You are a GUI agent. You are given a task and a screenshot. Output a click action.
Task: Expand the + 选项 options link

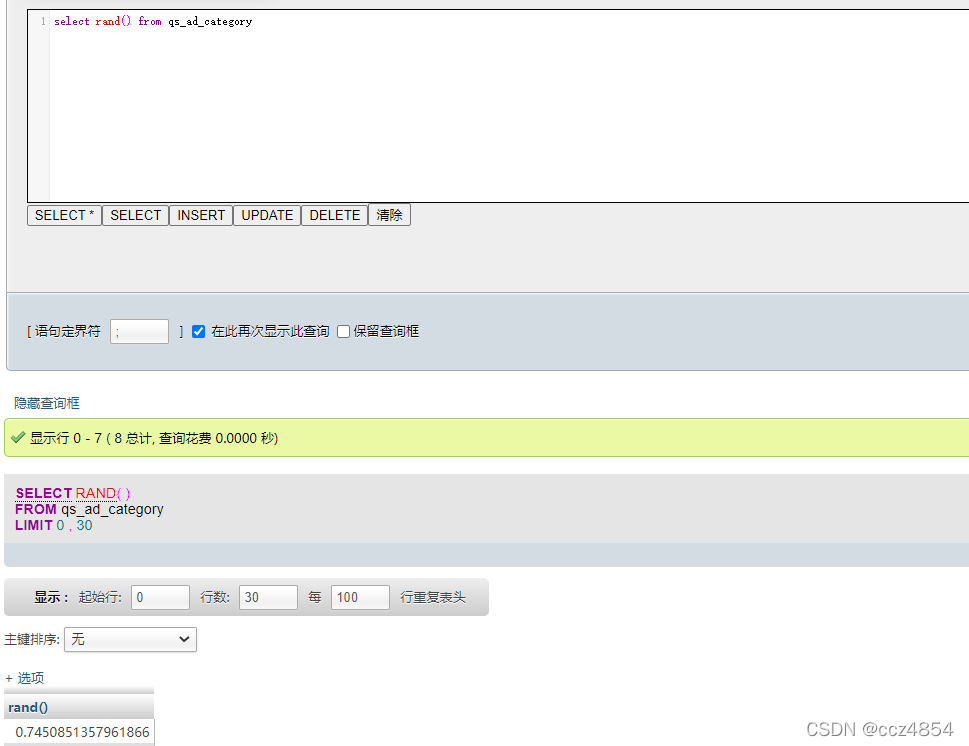click(25, 678)
